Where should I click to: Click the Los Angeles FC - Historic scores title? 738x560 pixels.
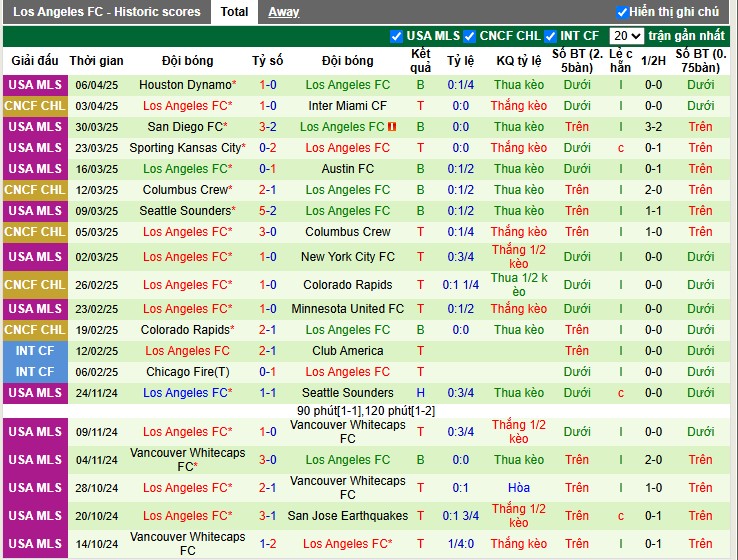point(106,12)
